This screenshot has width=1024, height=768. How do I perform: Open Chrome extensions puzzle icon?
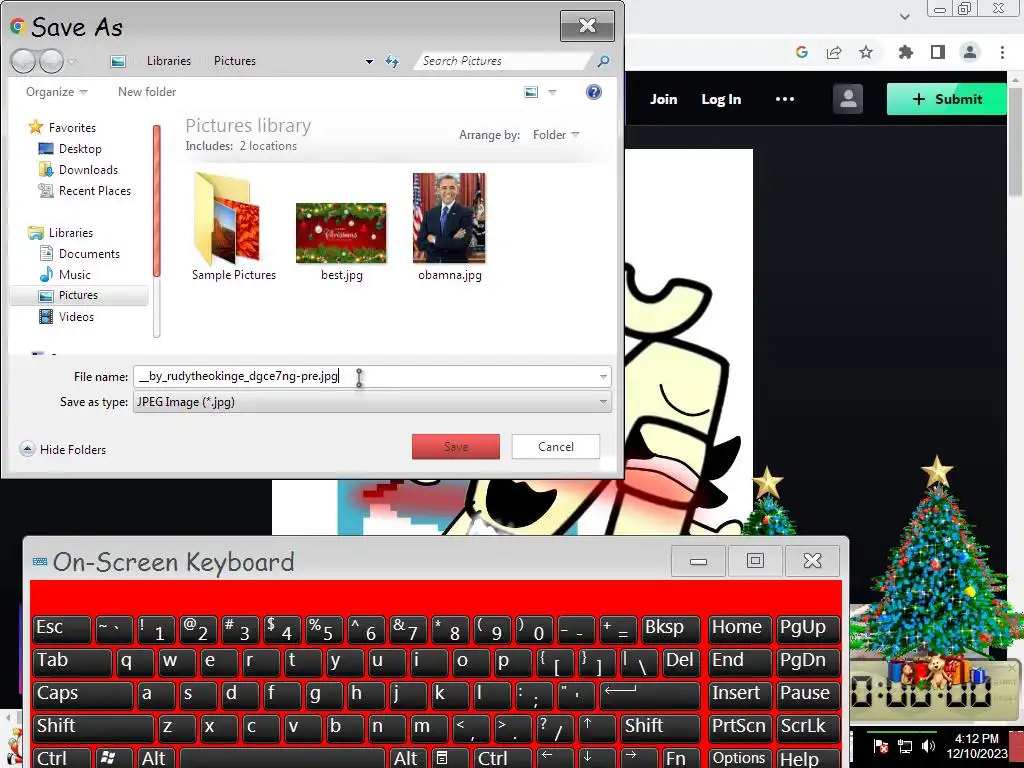pos(906,52)
